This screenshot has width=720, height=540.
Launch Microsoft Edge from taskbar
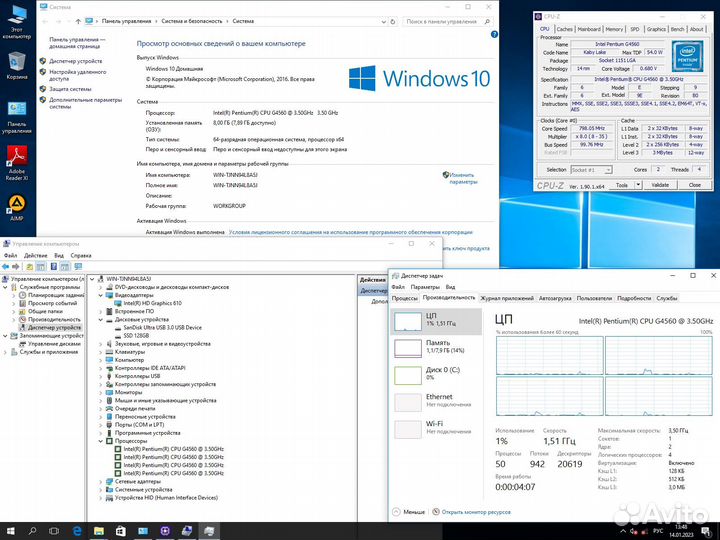77,531
